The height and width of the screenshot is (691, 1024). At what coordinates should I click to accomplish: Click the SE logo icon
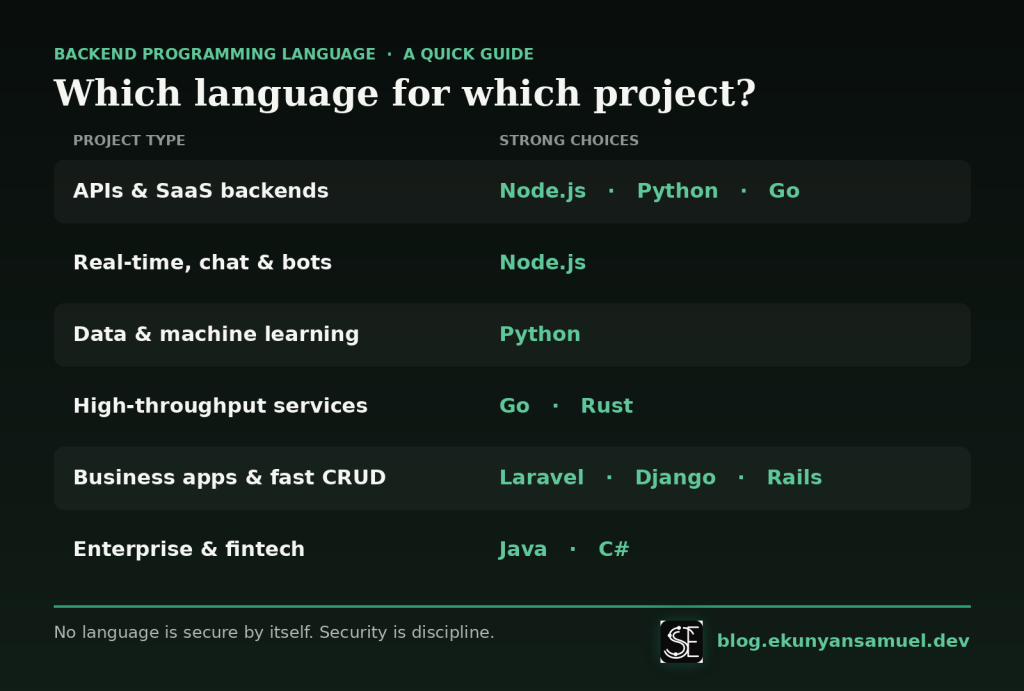681,641
